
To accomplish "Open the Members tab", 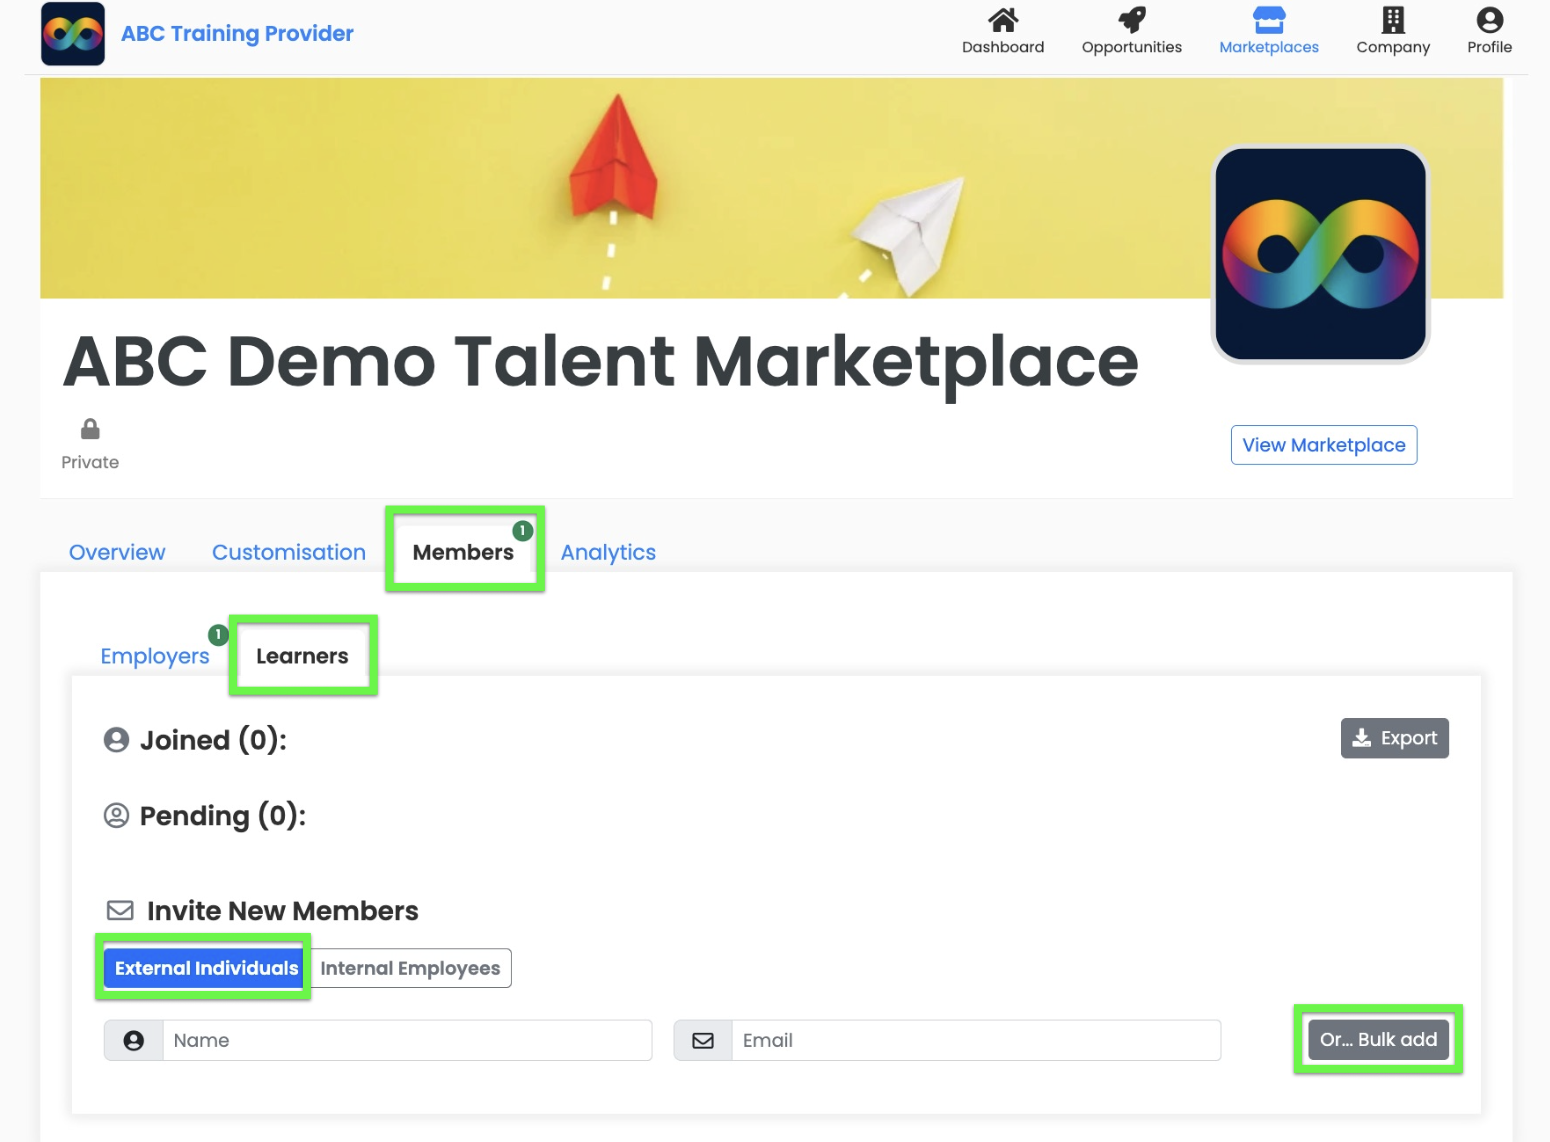I will [463, 552].
